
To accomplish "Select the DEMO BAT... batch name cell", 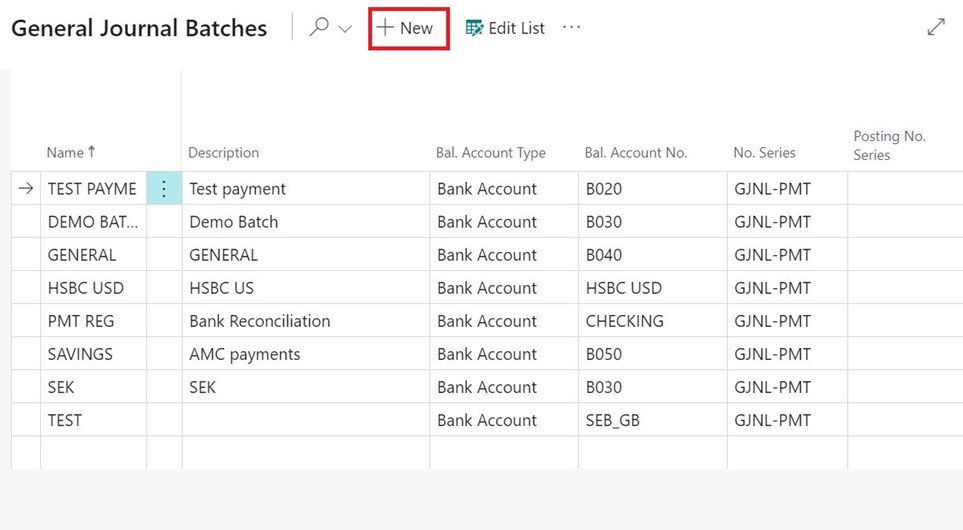I will [x=93, y=222].
